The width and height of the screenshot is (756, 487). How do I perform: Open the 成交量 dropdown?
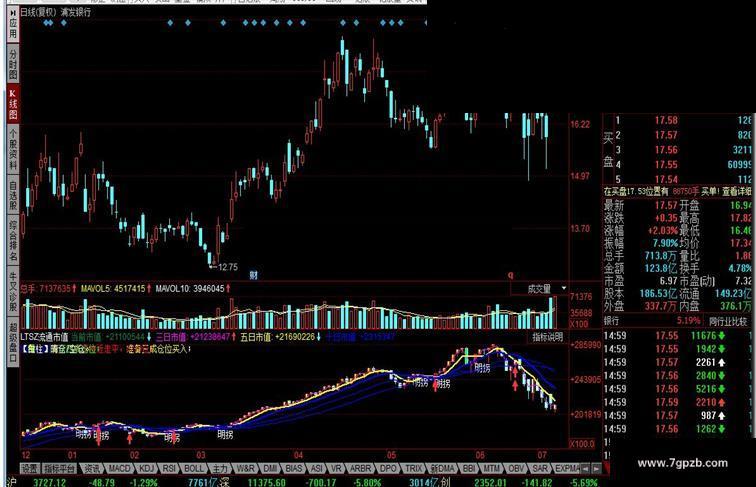tap(539, 288)
